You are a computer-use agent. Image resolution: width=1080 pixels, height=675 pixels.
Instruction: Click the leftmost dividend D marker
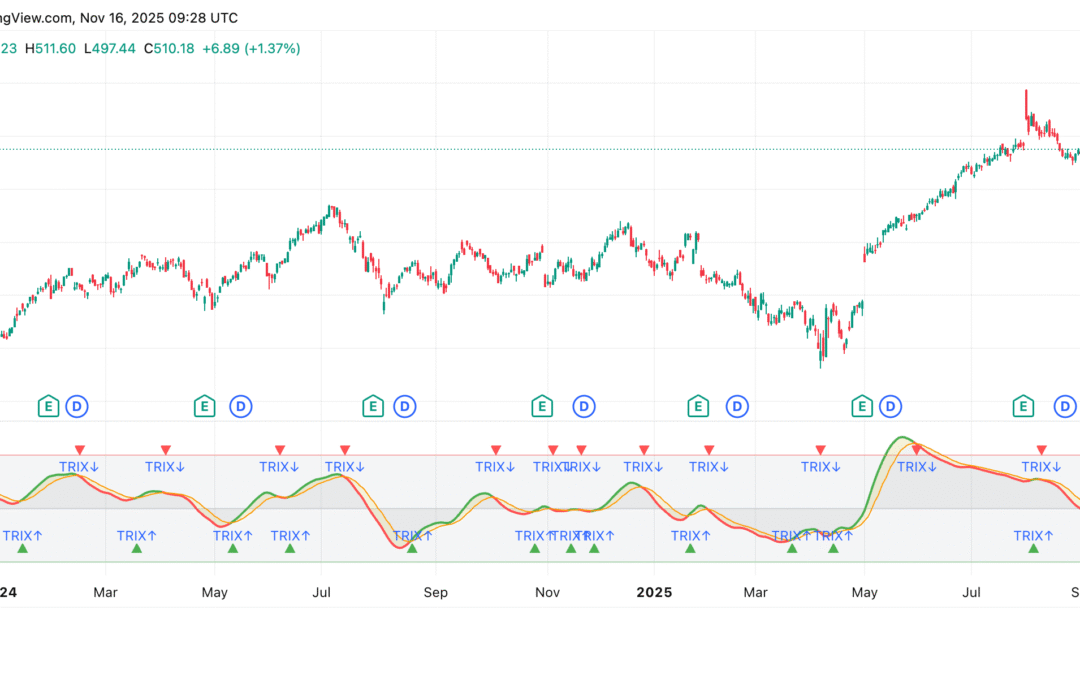(77, 406)
